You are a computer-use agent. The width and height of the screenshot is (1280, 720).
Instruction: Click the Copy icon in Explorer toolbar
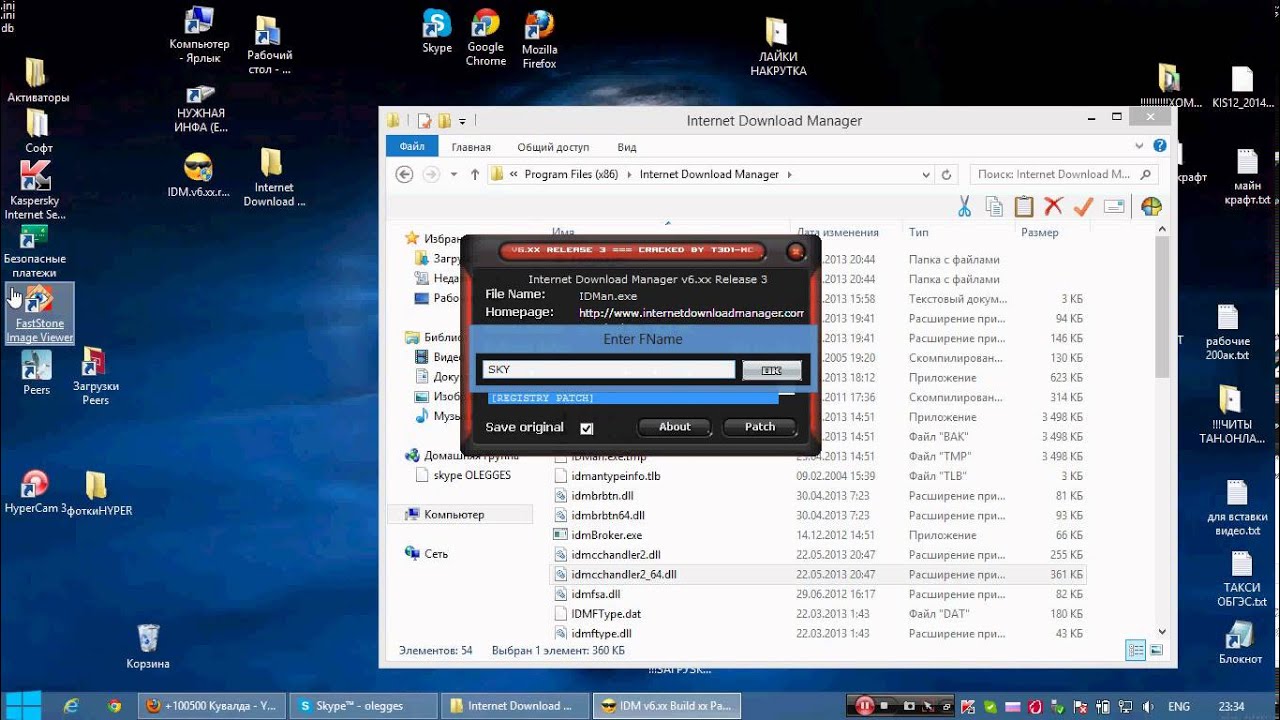(994, 207)
